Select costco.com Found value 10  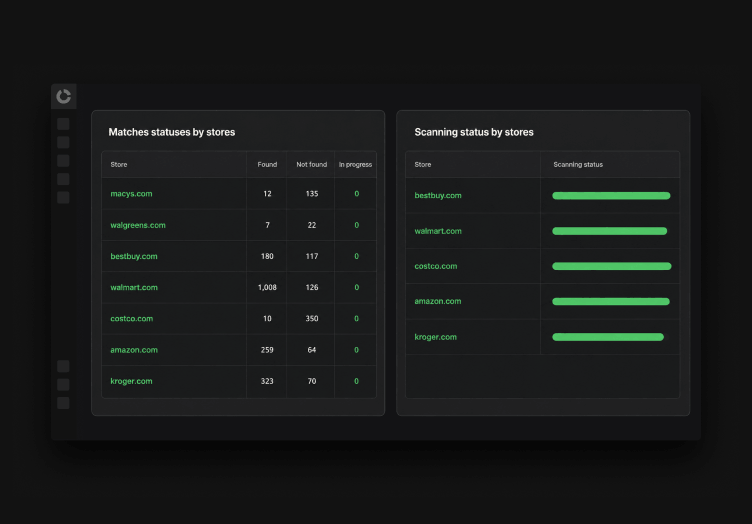(x=267, y=318)
